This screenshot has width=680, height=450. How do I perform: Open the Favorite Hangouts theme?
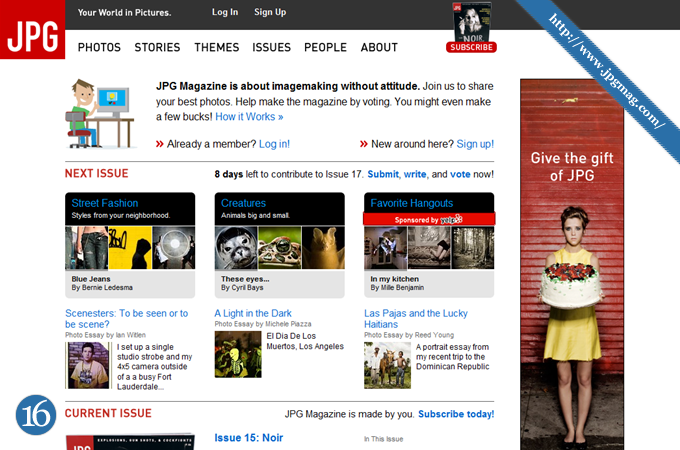click(x=412, y=203)
